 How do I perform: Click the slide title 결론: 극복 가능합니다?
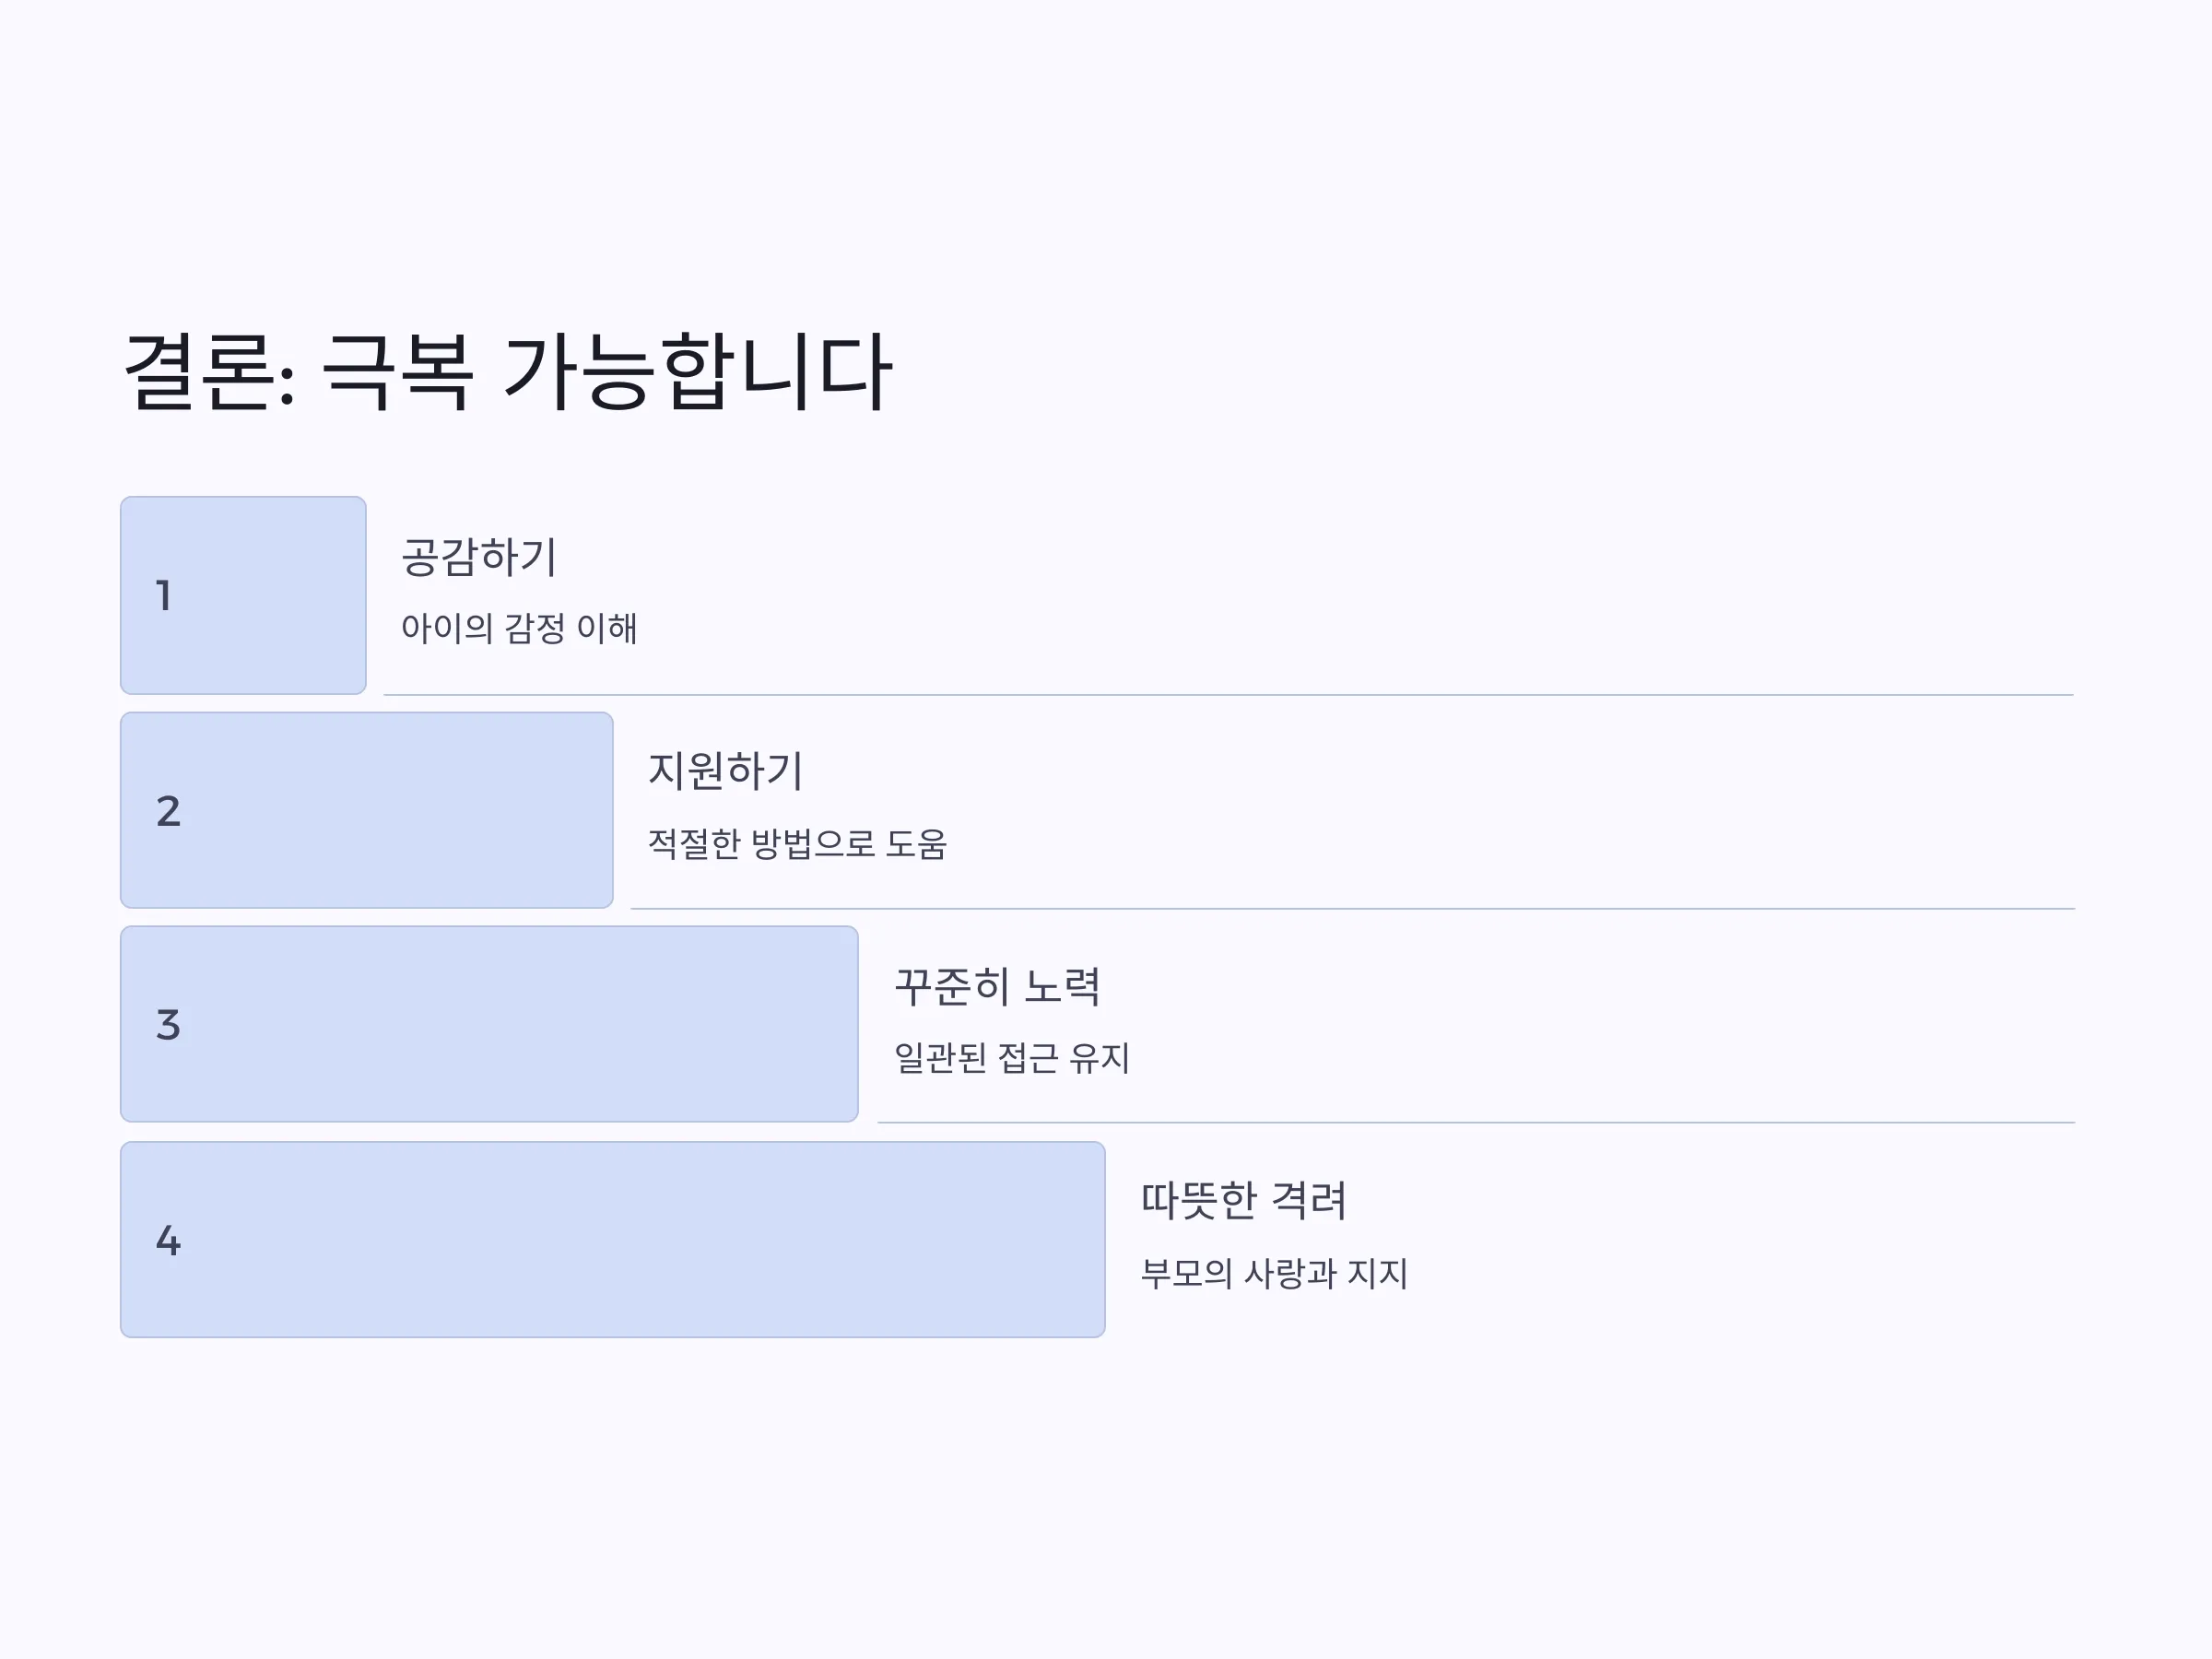coord(507,372)
